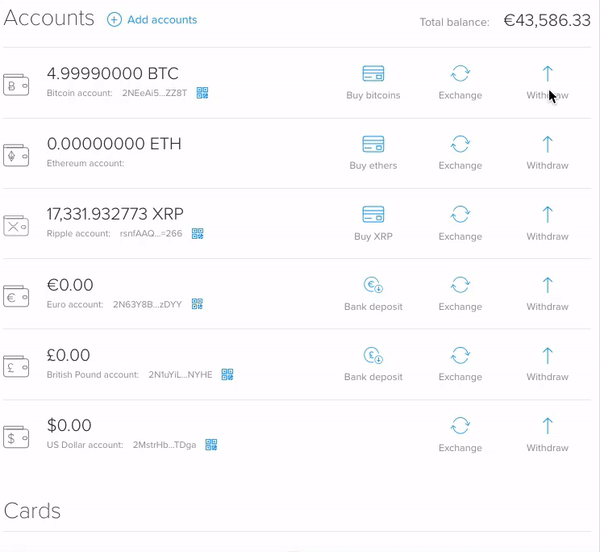600x552 pixels.
Task: Click the Euro wallet icon
Action: coord(16,296)
